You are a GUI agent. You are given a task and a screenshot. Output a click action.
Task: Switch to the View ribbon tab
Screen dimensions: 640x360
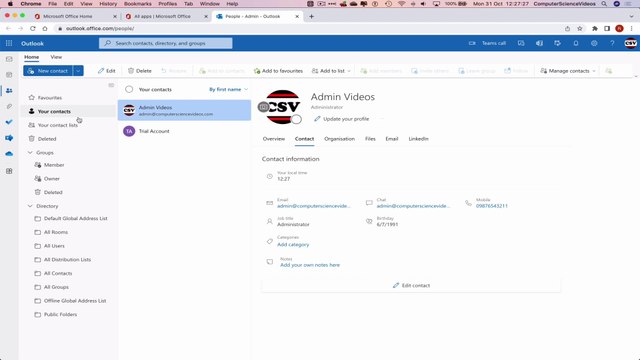(x=56, y=57)
